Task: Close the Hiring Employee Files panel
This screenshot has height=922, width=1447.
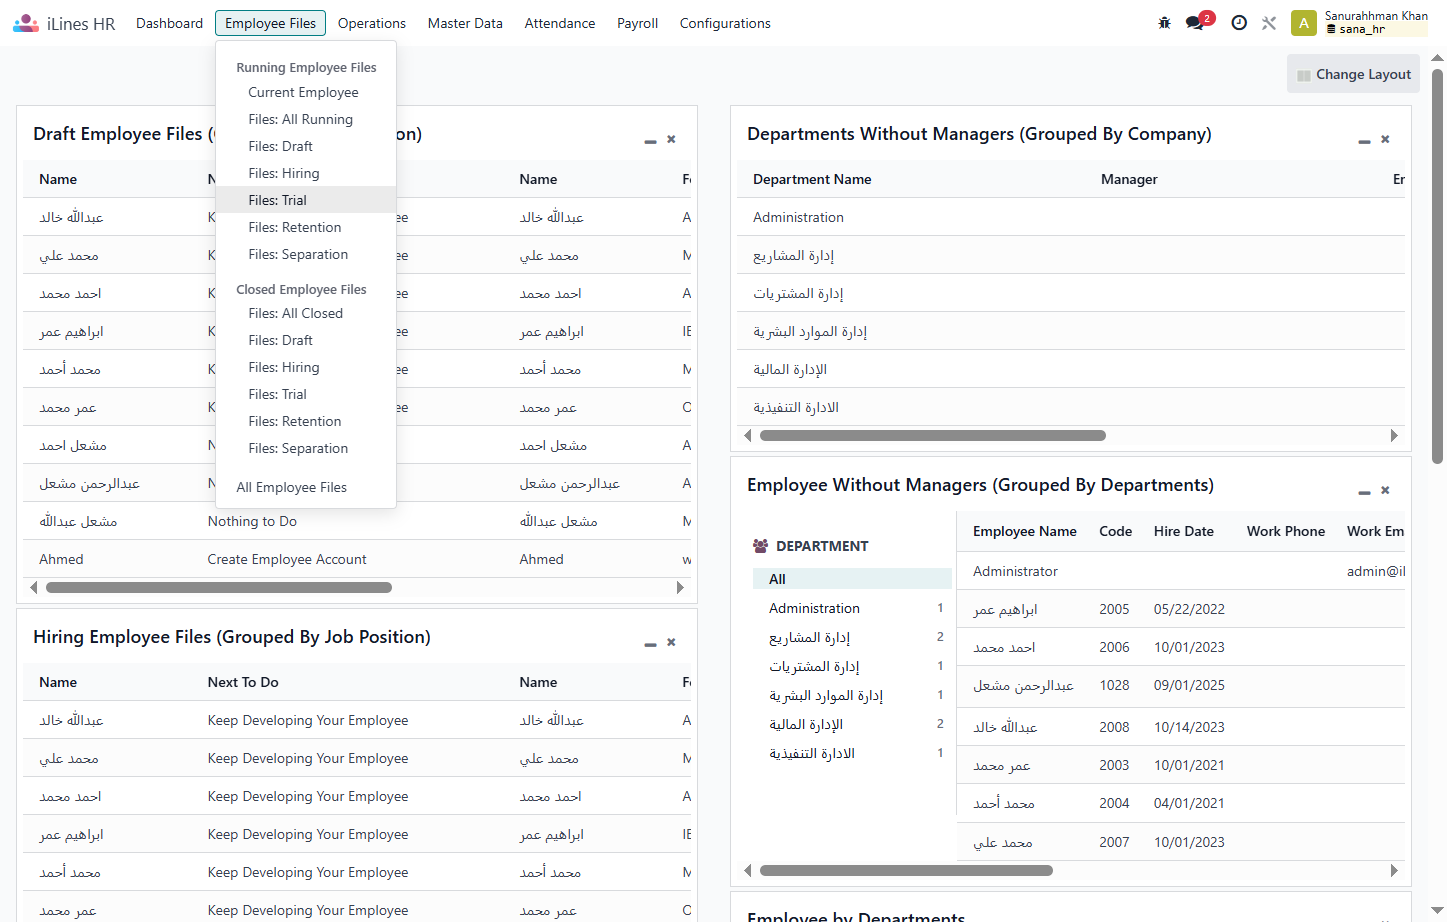Action: click(x=671, y=642)
